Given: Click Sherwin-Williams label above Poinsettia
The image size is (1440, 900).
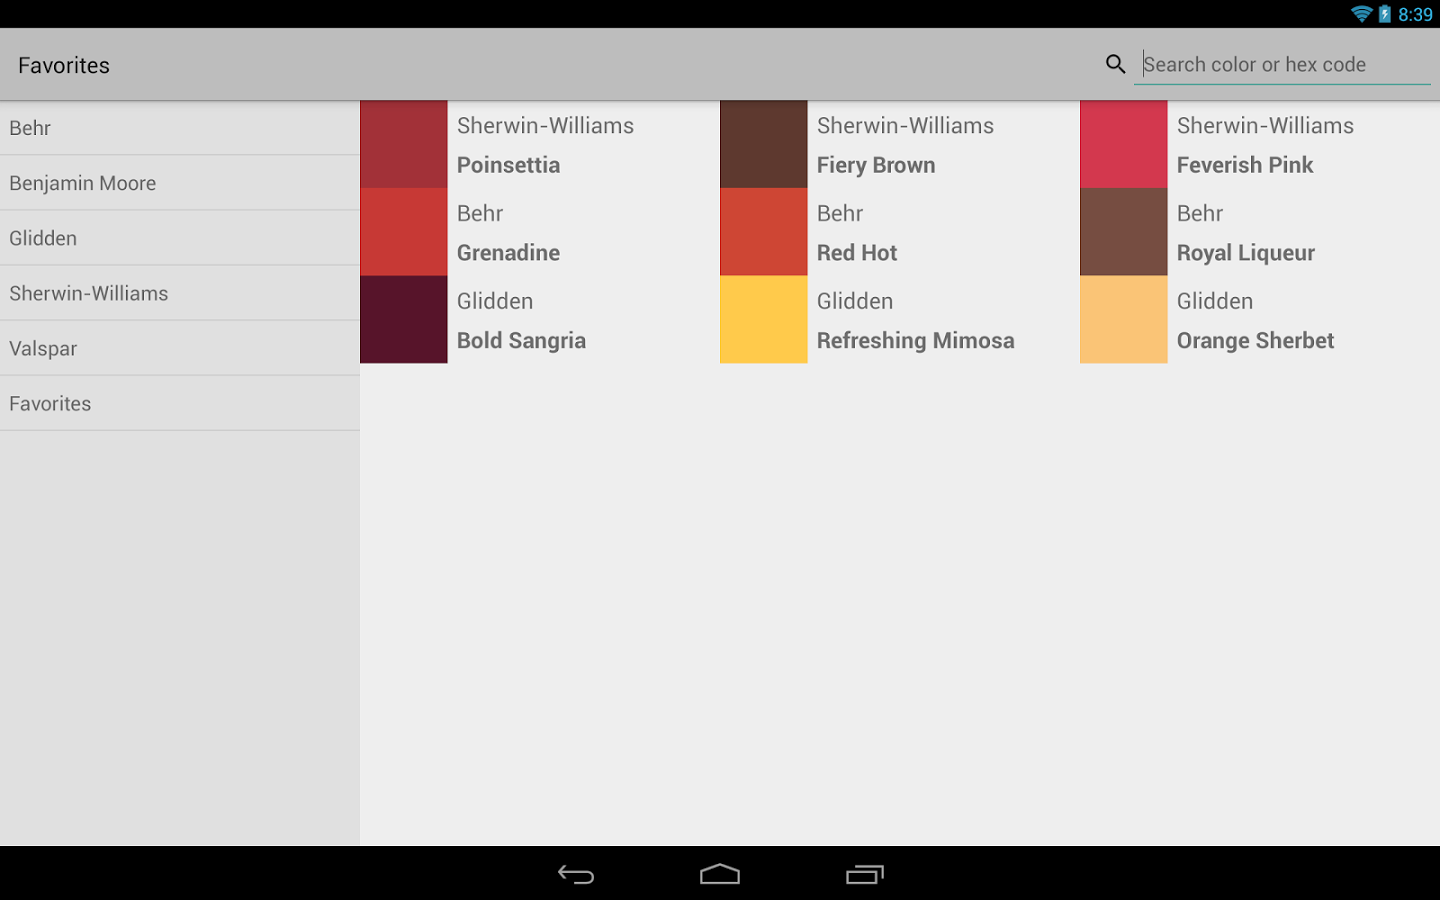Looking at the screenshot, I should click(x=545, y=125).
